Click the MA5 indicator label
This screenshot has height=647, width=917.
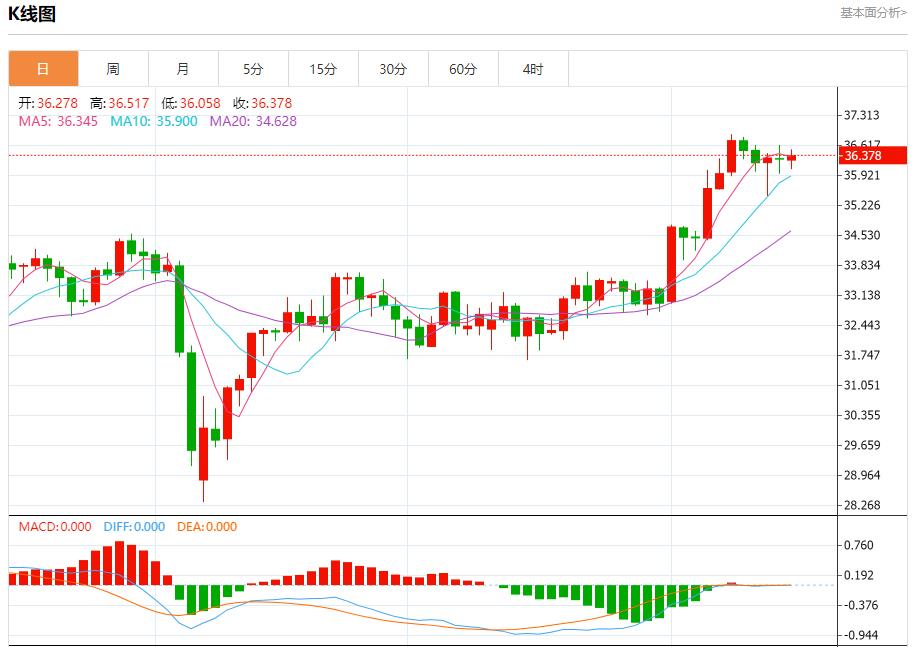tap(59, 121)
